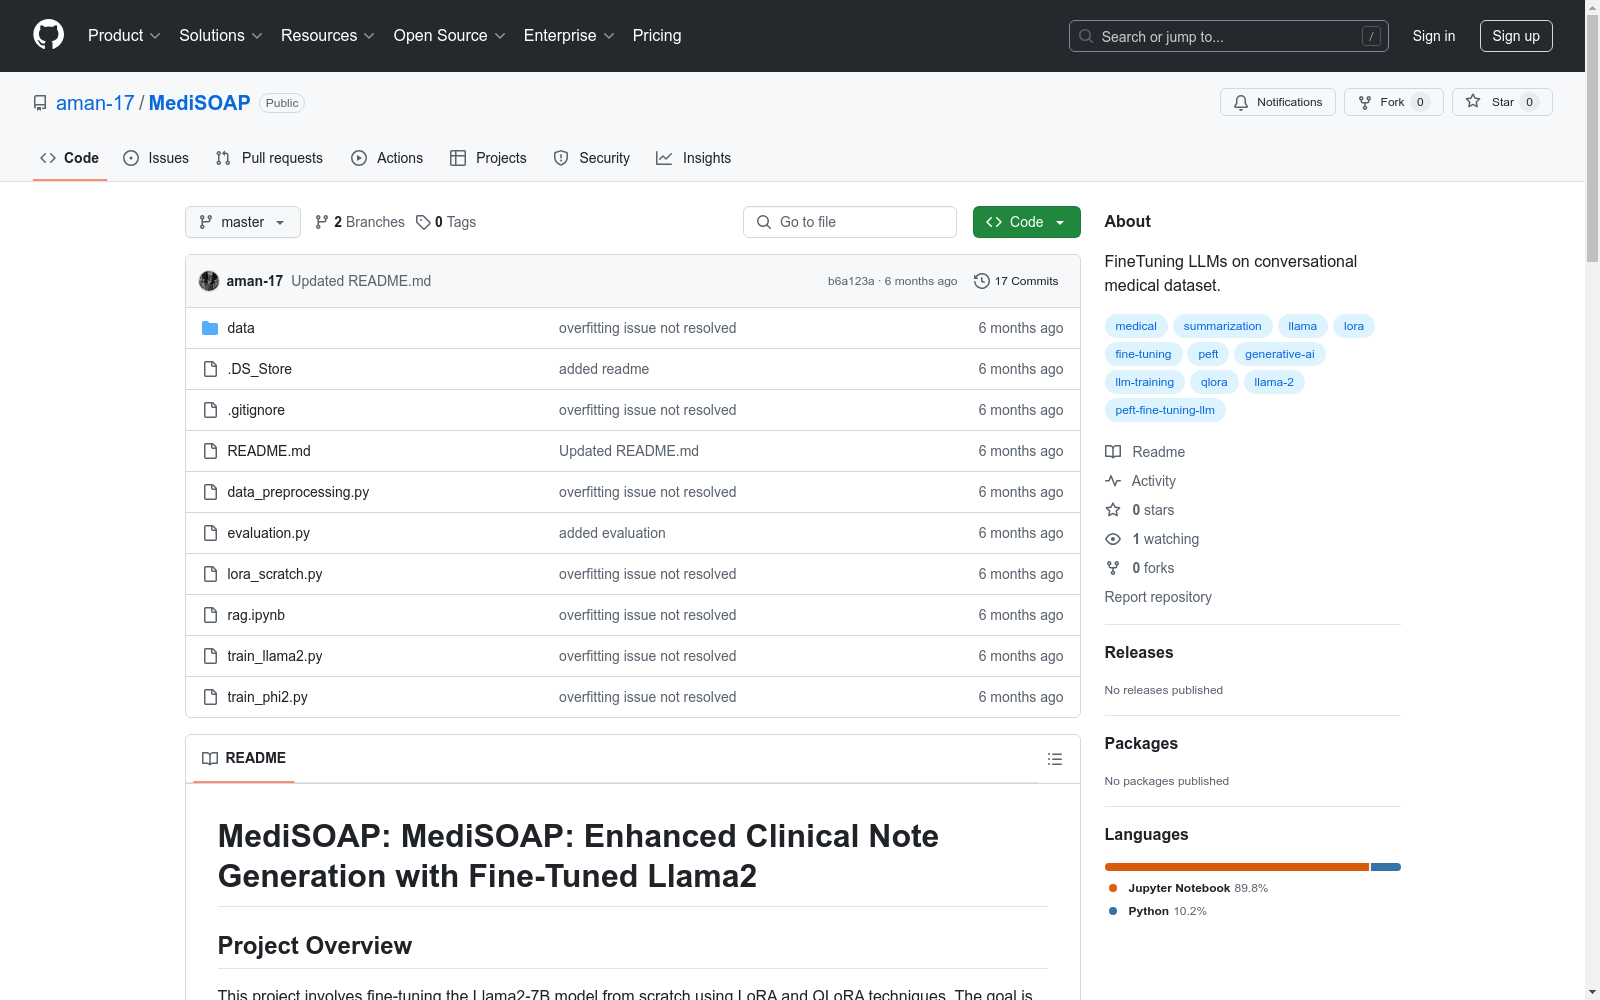This screenshot has height=1000, width=1600.
Task: Click the fork icon in Fork button
Action: 1365,102
